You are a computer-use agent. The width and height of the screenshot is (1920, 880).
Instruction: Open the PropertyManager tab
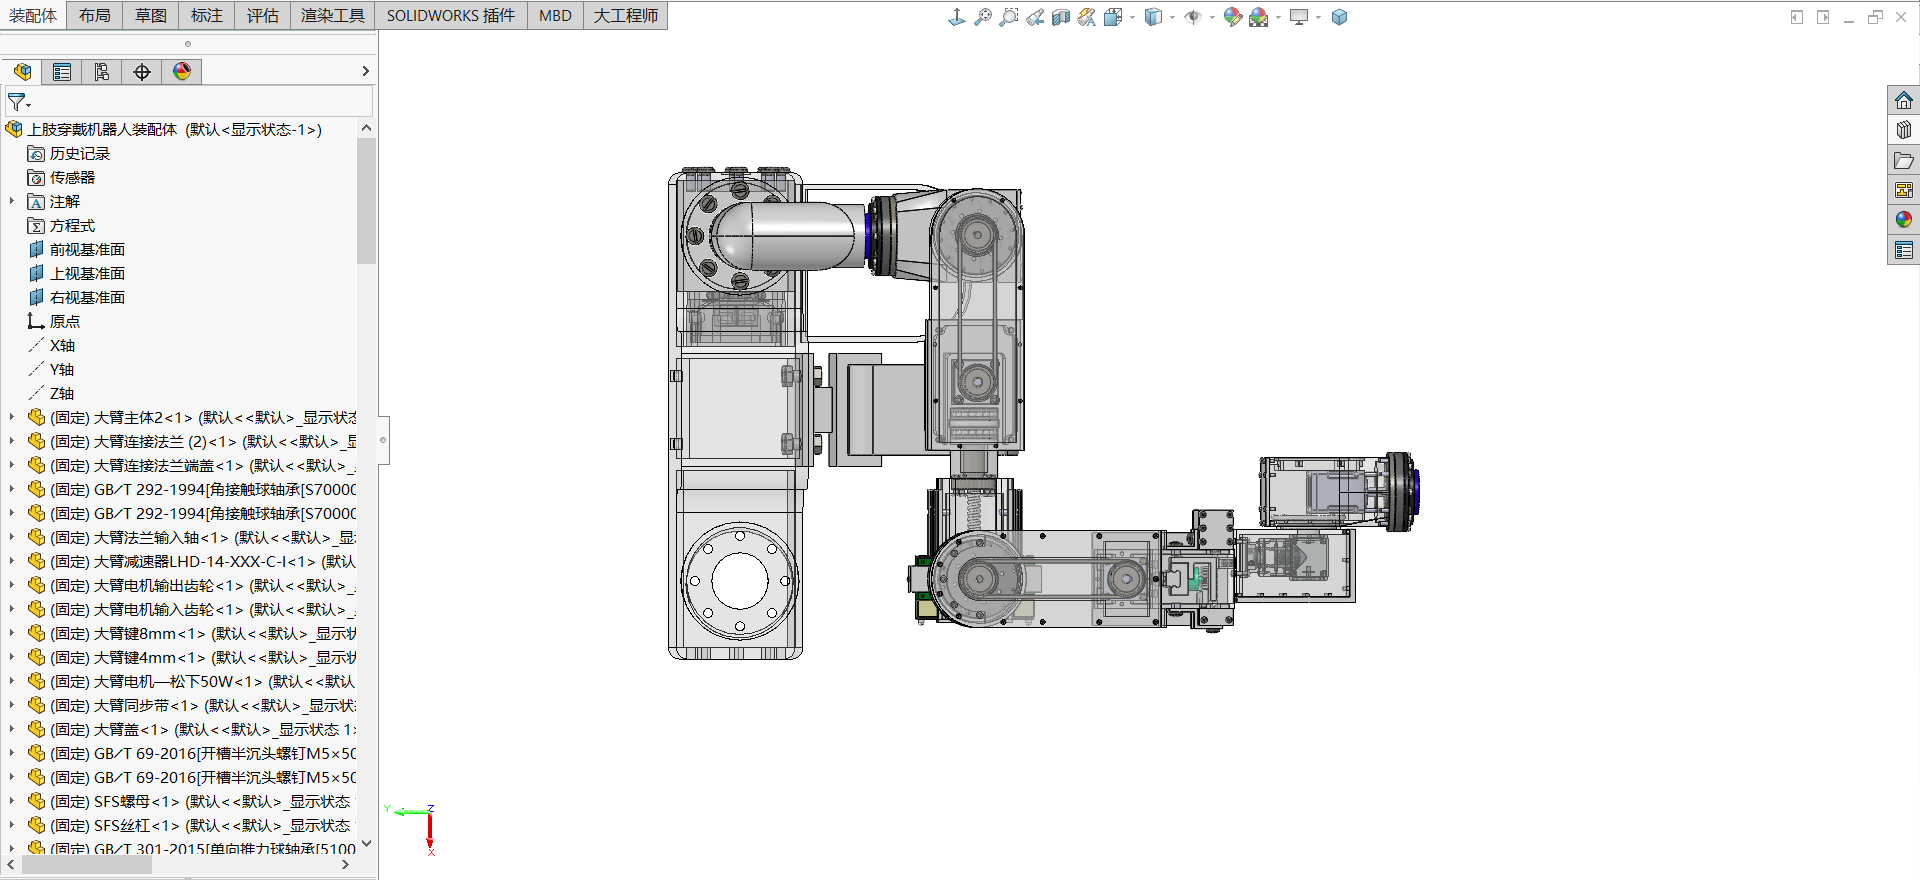[x=62, y=71]
